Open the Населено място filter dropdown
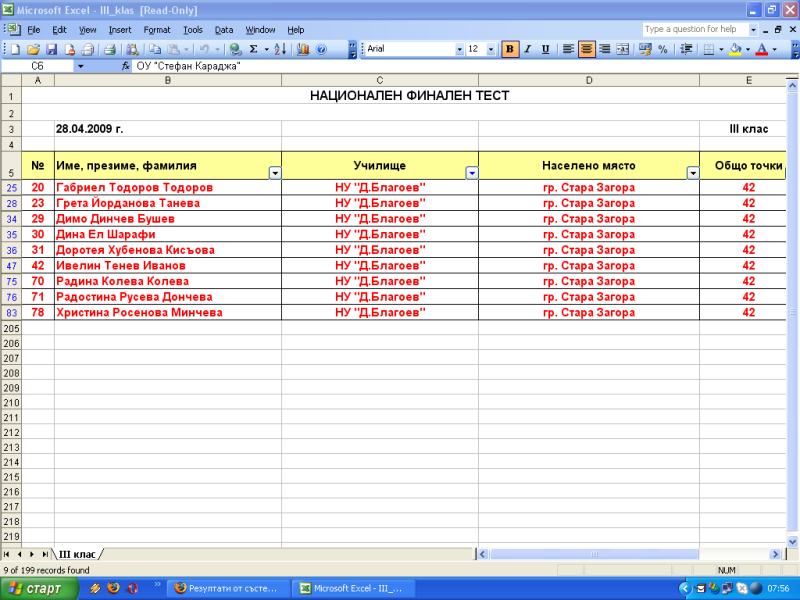Screen dimensions: 800x600 pyautogui.click(x=692, y=173)
